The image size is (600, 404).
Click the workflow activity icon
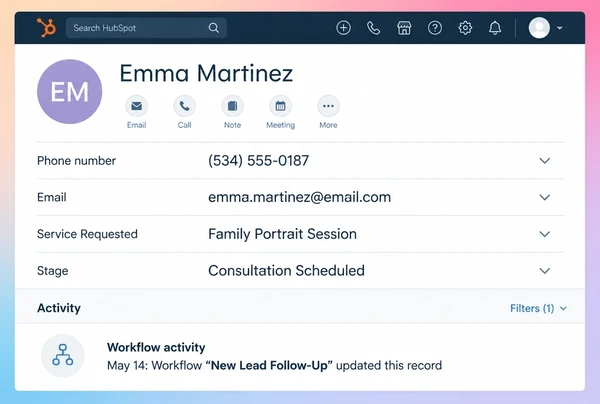(63, 355)
